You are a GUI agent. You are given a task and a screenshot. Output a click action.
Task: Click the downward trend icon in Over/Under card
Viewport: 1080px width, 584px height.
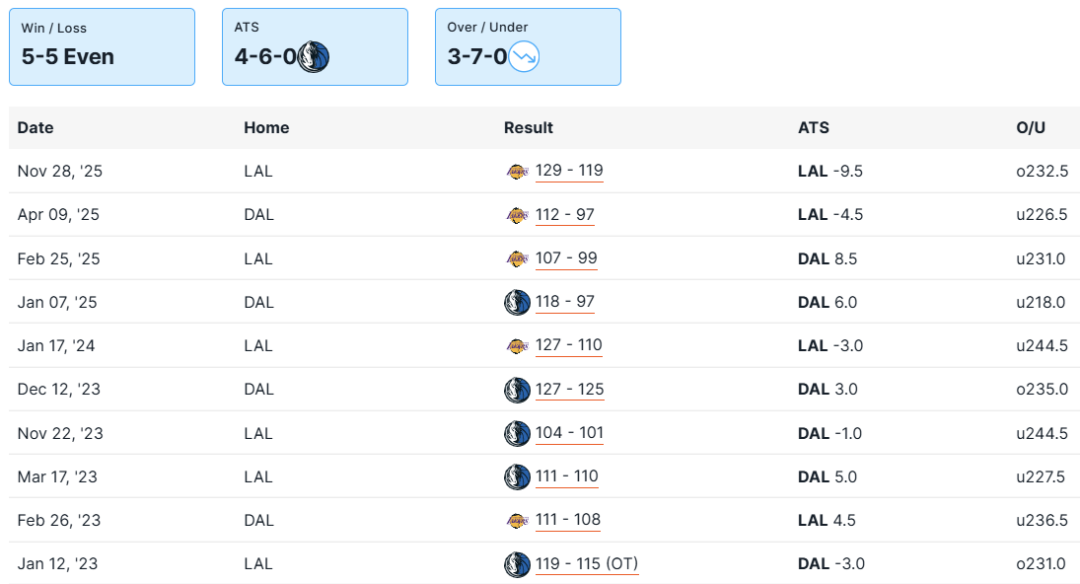click(x=524, y=57)
